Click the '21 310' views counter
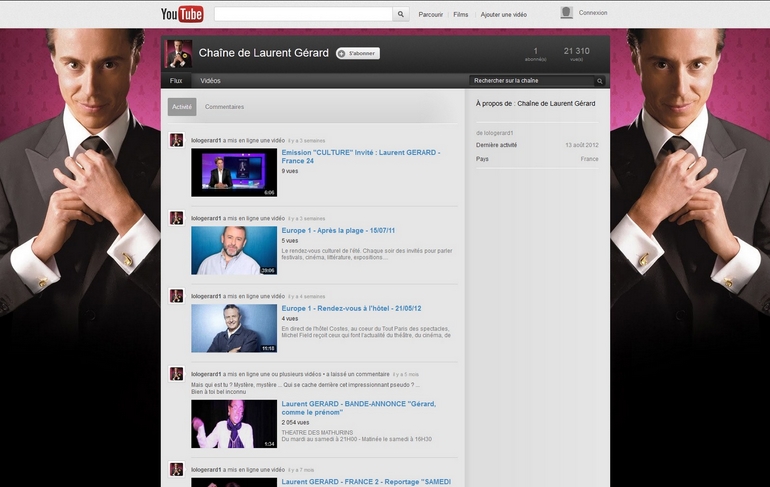The image size is (770, 487). coord(577,51)
